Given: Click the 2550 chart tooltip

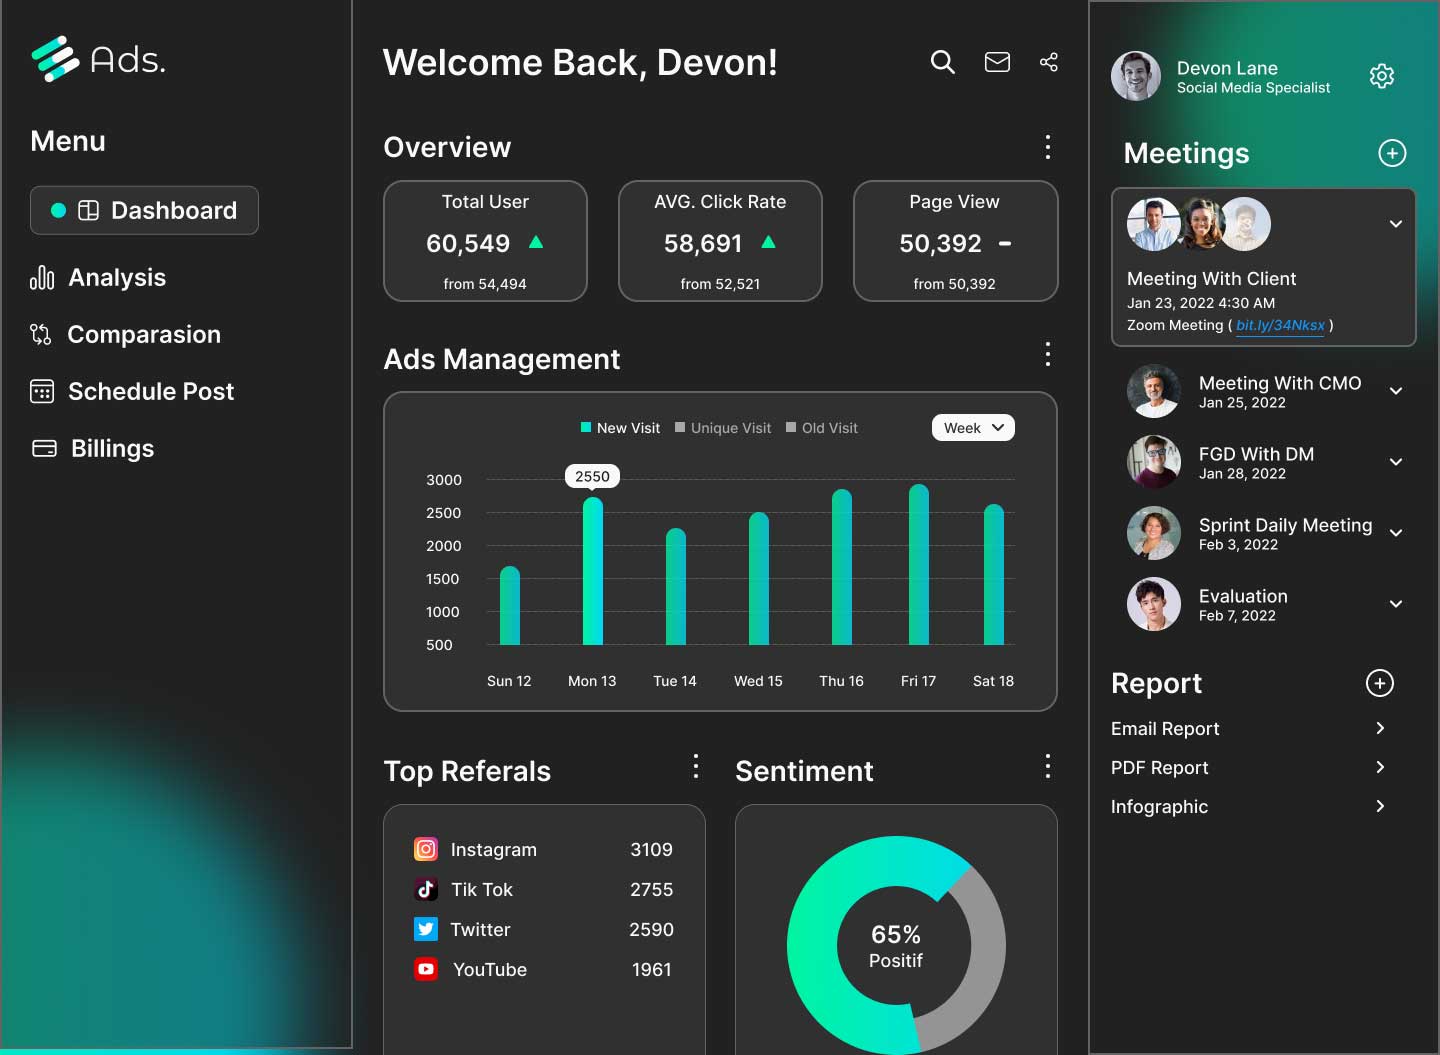Looking at the screenshot, I should [592, 476].
